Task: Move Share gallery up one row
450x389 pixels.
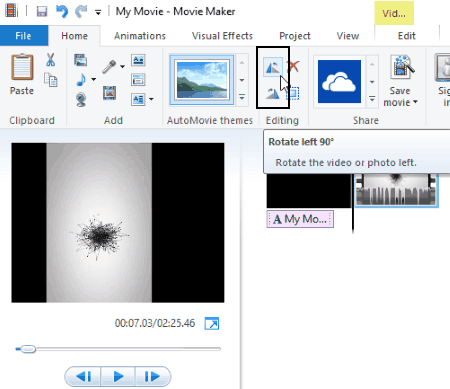Action: tap(372, 64)
